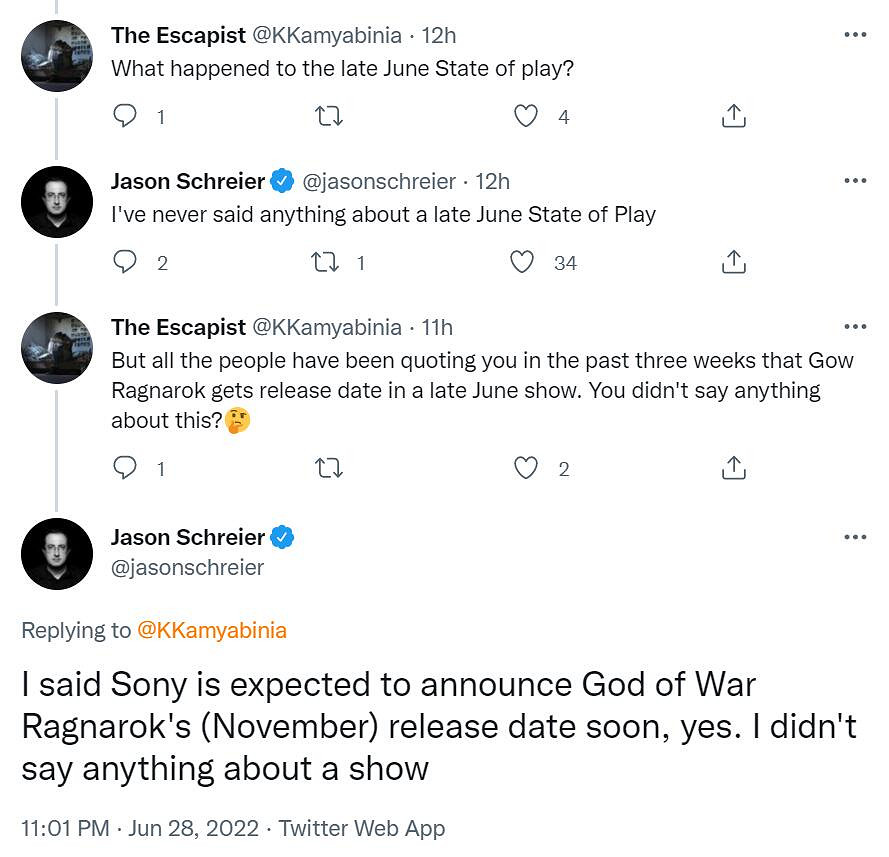Image resolution: width=889 pixels, height=857 pixels.
Task: Open more options on first Escapist tweet
Action: coord(855,35)
